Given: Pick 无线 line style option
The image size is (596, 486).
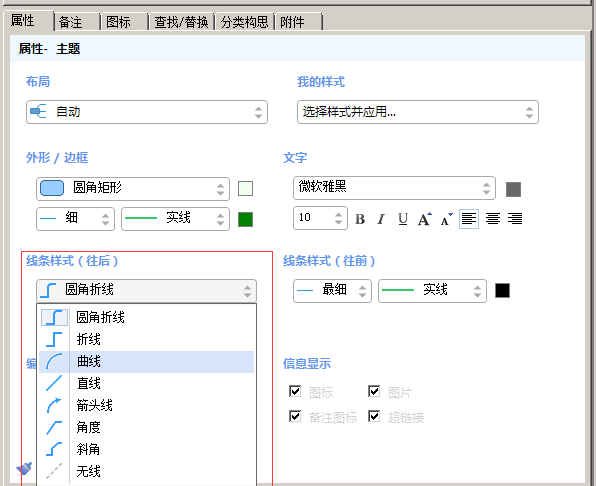Looking at the screenshot, I should point(146,472).
